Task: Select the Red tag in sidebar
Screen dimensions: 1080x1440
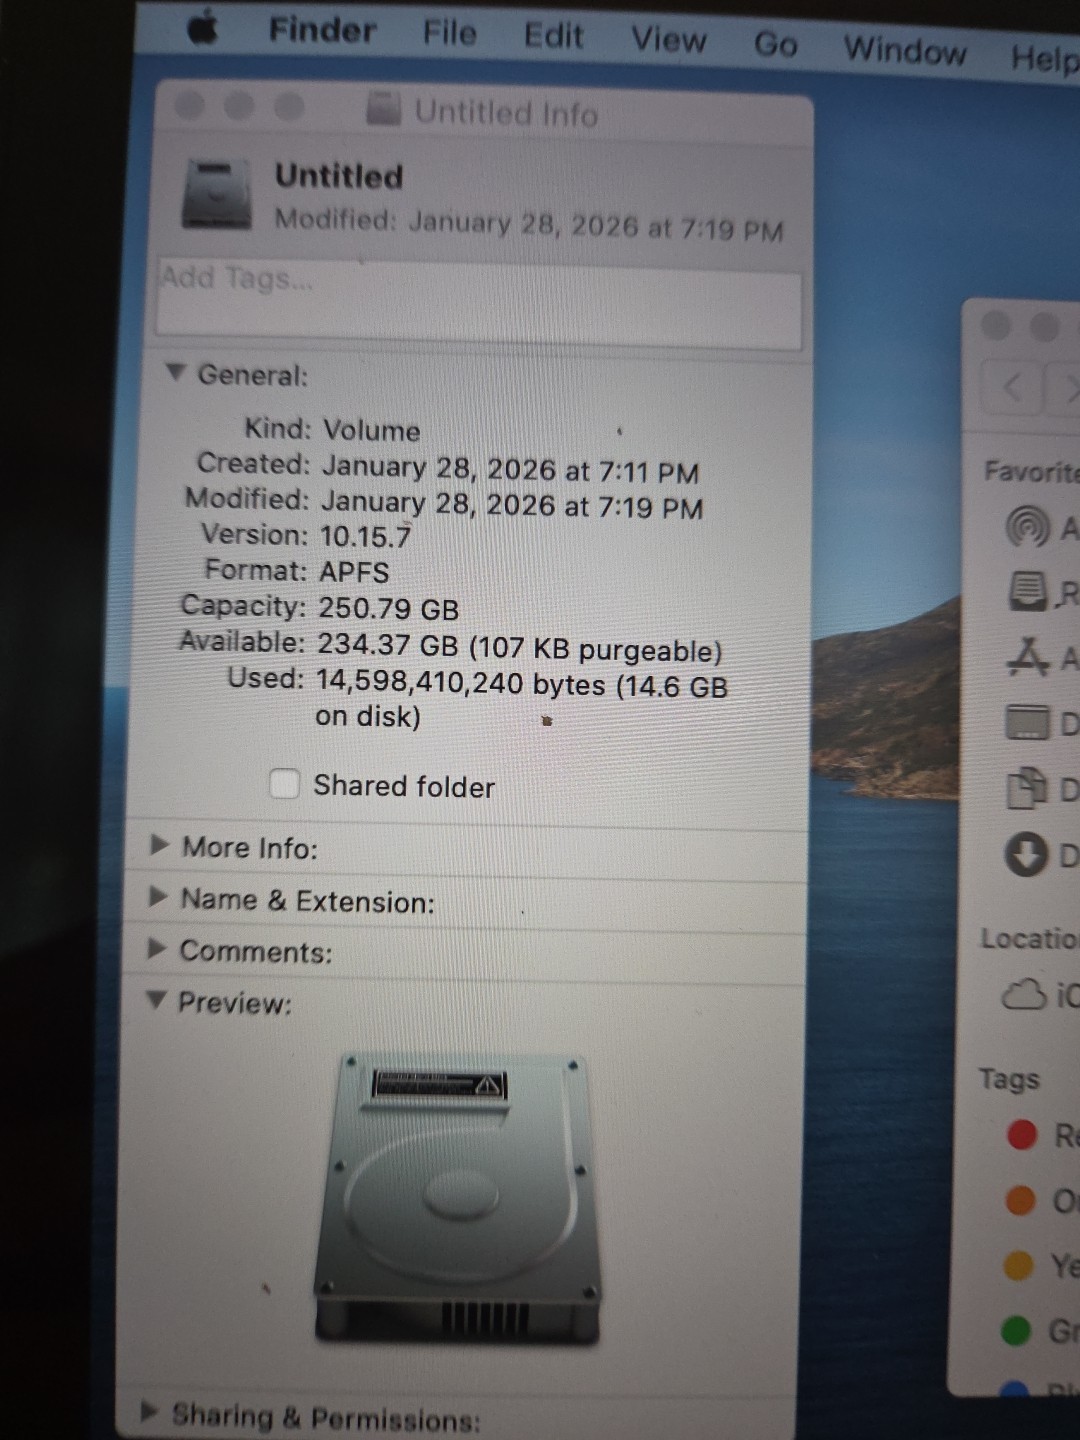Action: [x=1022, y=1135]
